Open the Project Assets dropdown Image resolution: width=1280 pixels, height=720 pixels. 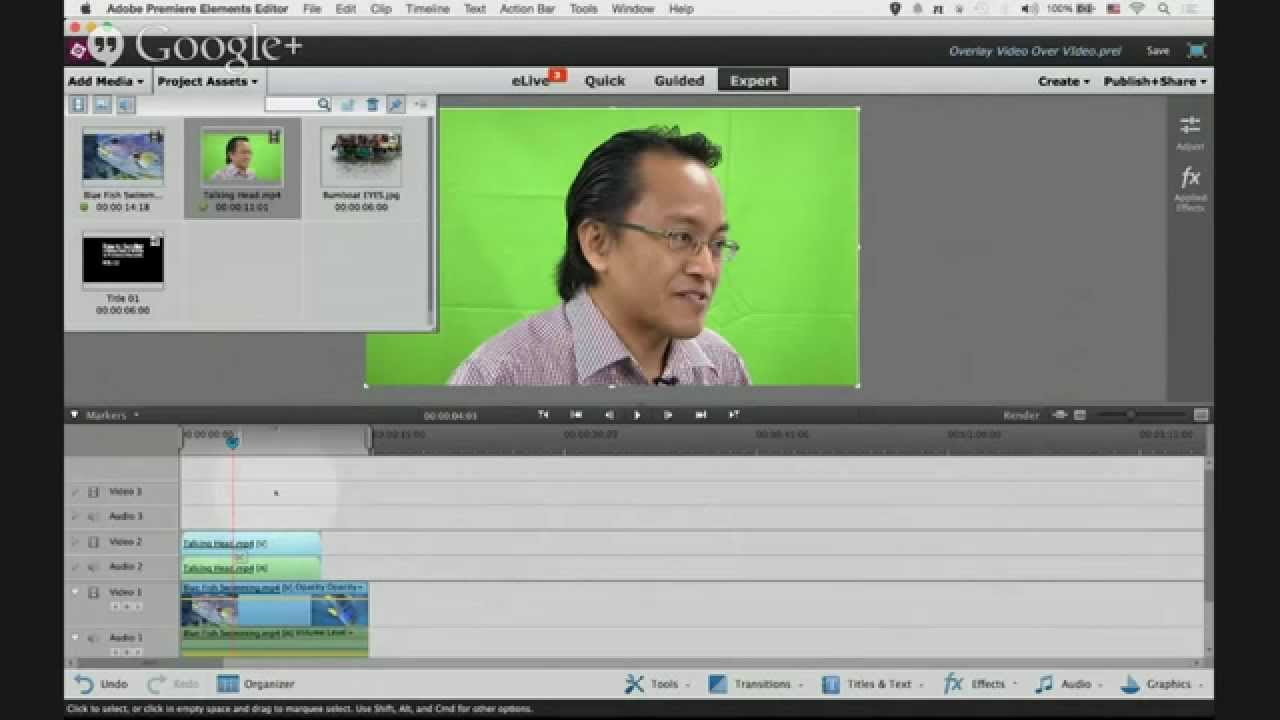point(207,81)
